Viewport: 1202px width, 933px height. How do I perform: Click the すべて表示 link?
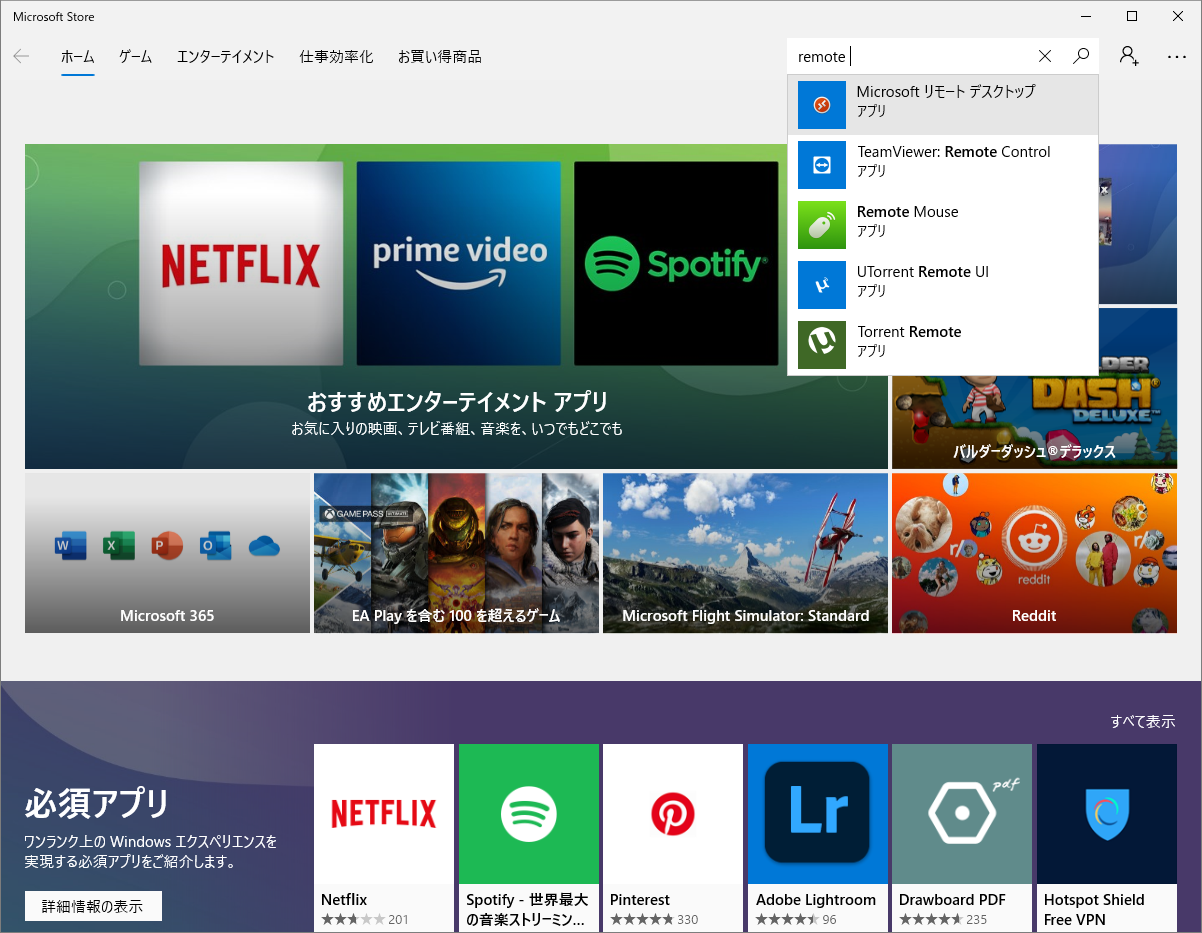1142,721
